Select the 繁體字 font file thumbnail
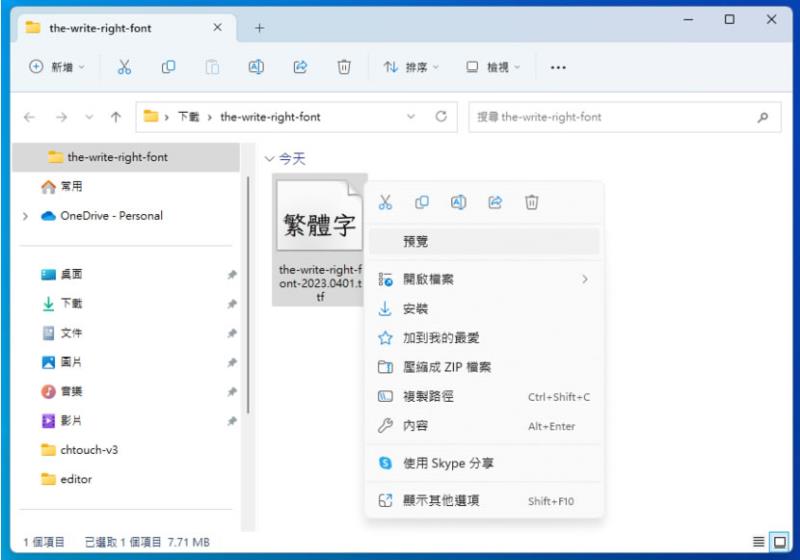This screenshot has height=560, width=800. [x=319, y=216]
